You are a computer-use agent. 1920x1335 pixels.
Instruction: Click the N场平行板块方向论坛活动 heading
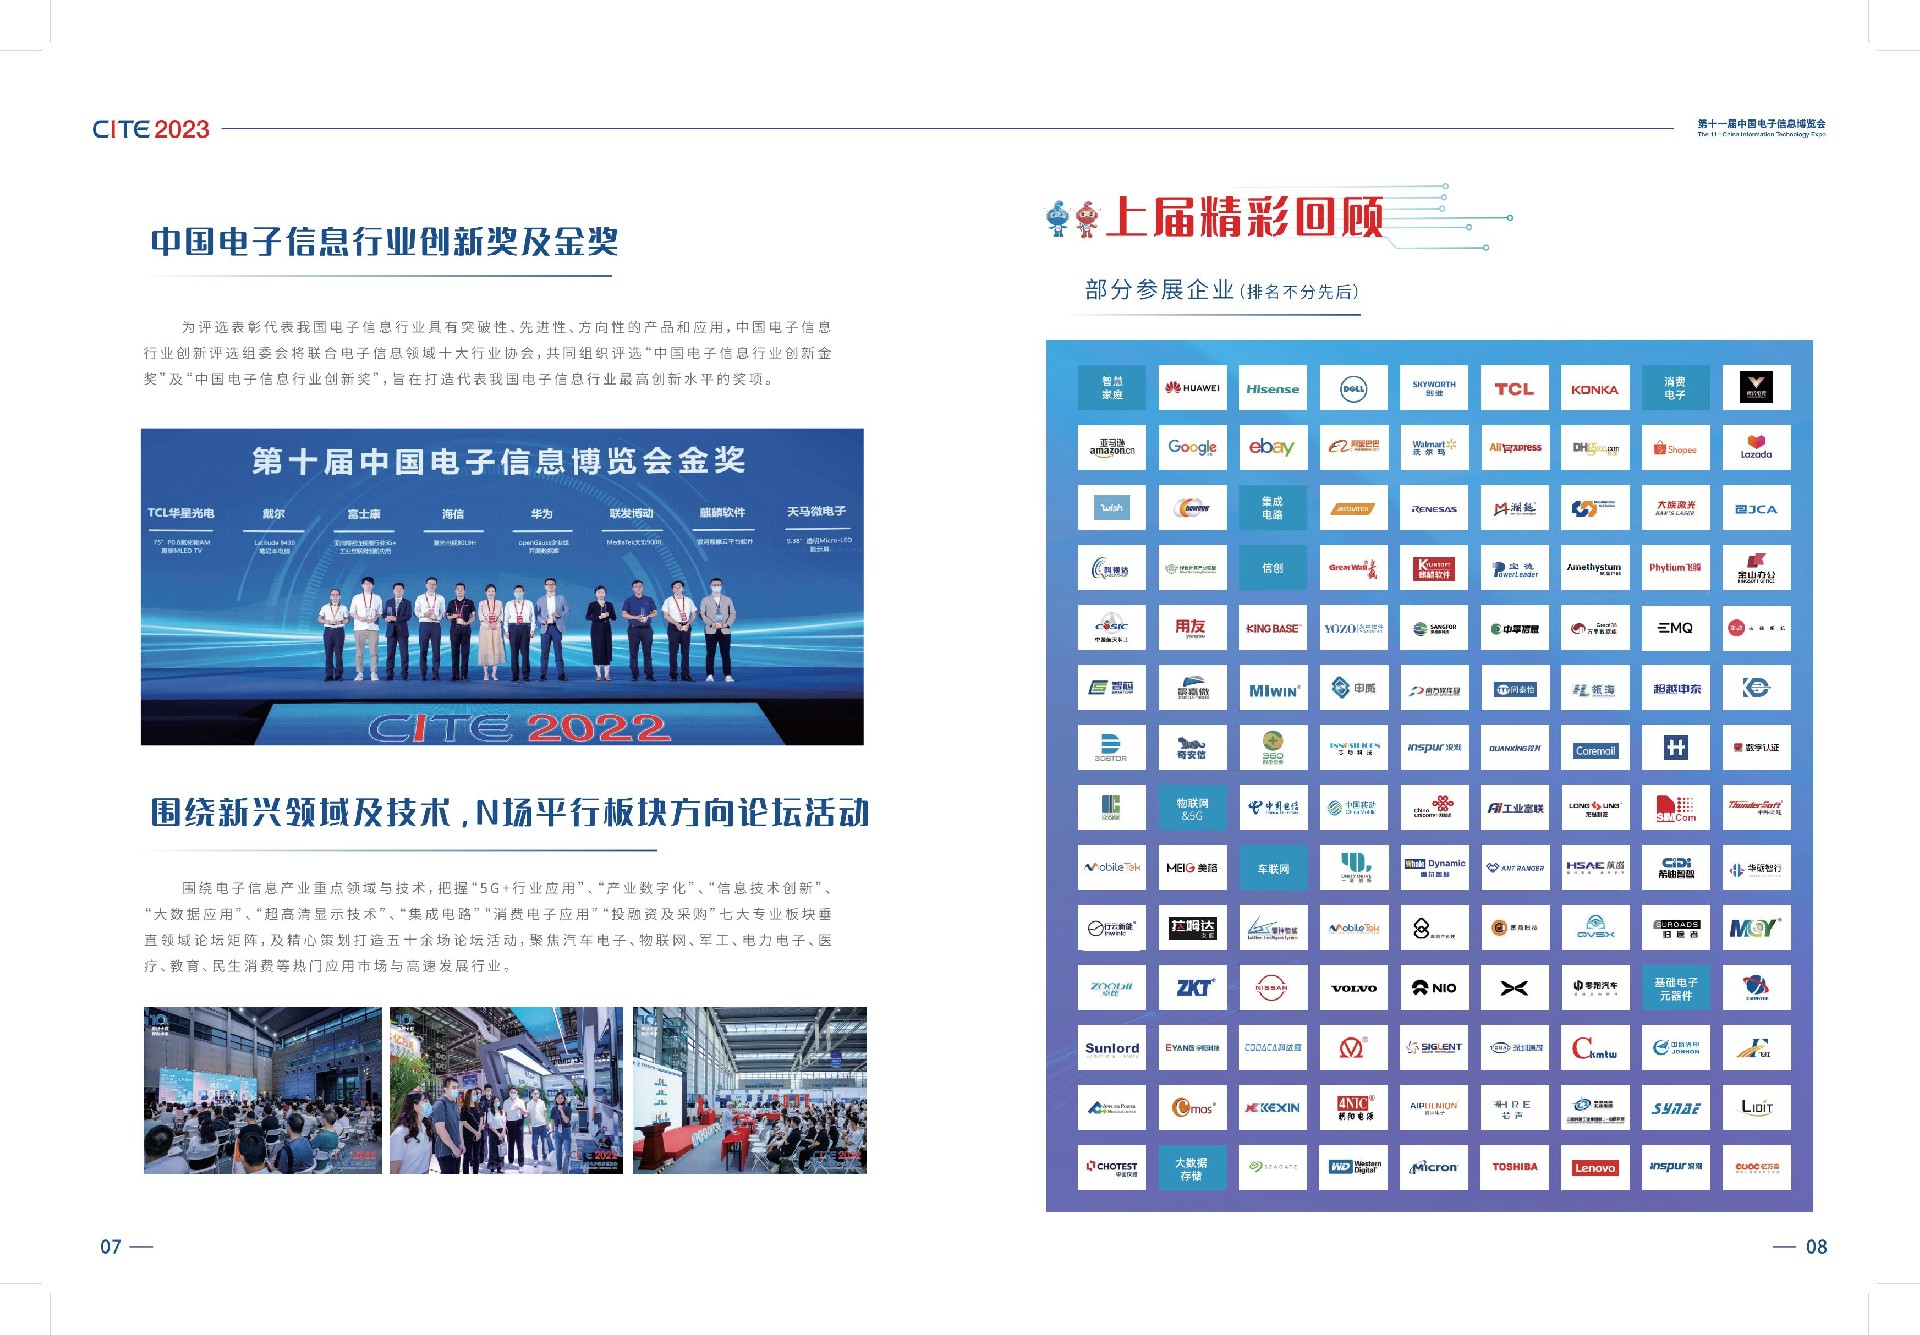pyautogui.click(x=673, y=812)
